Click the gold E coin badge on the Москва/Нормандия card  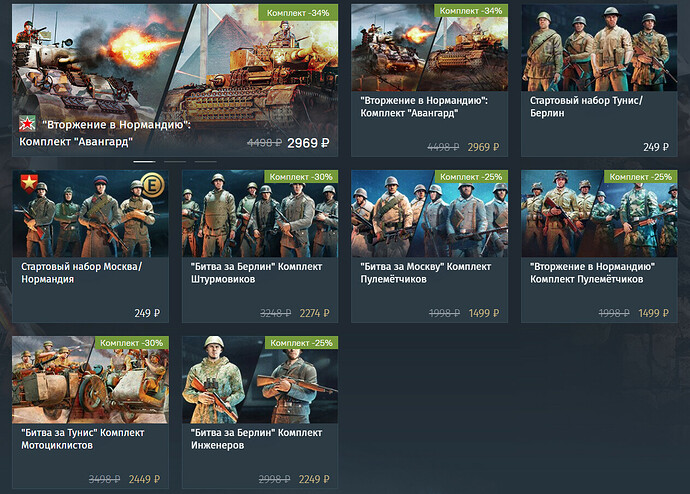tap(152, 185)
